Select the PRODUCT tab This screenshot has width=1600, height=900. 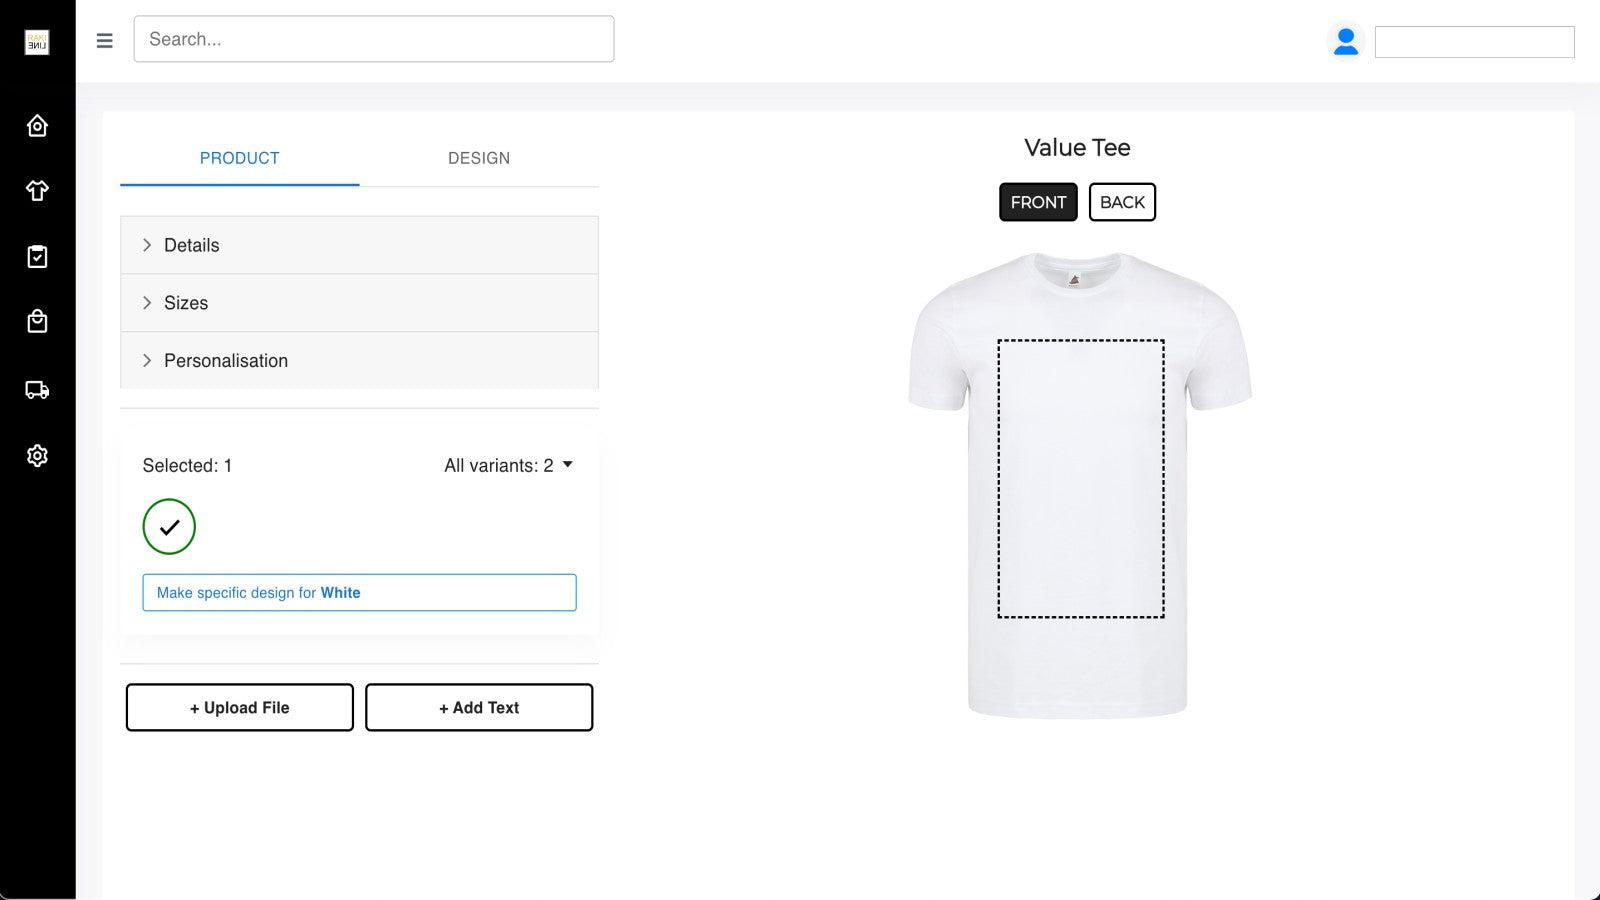[239, 158]
